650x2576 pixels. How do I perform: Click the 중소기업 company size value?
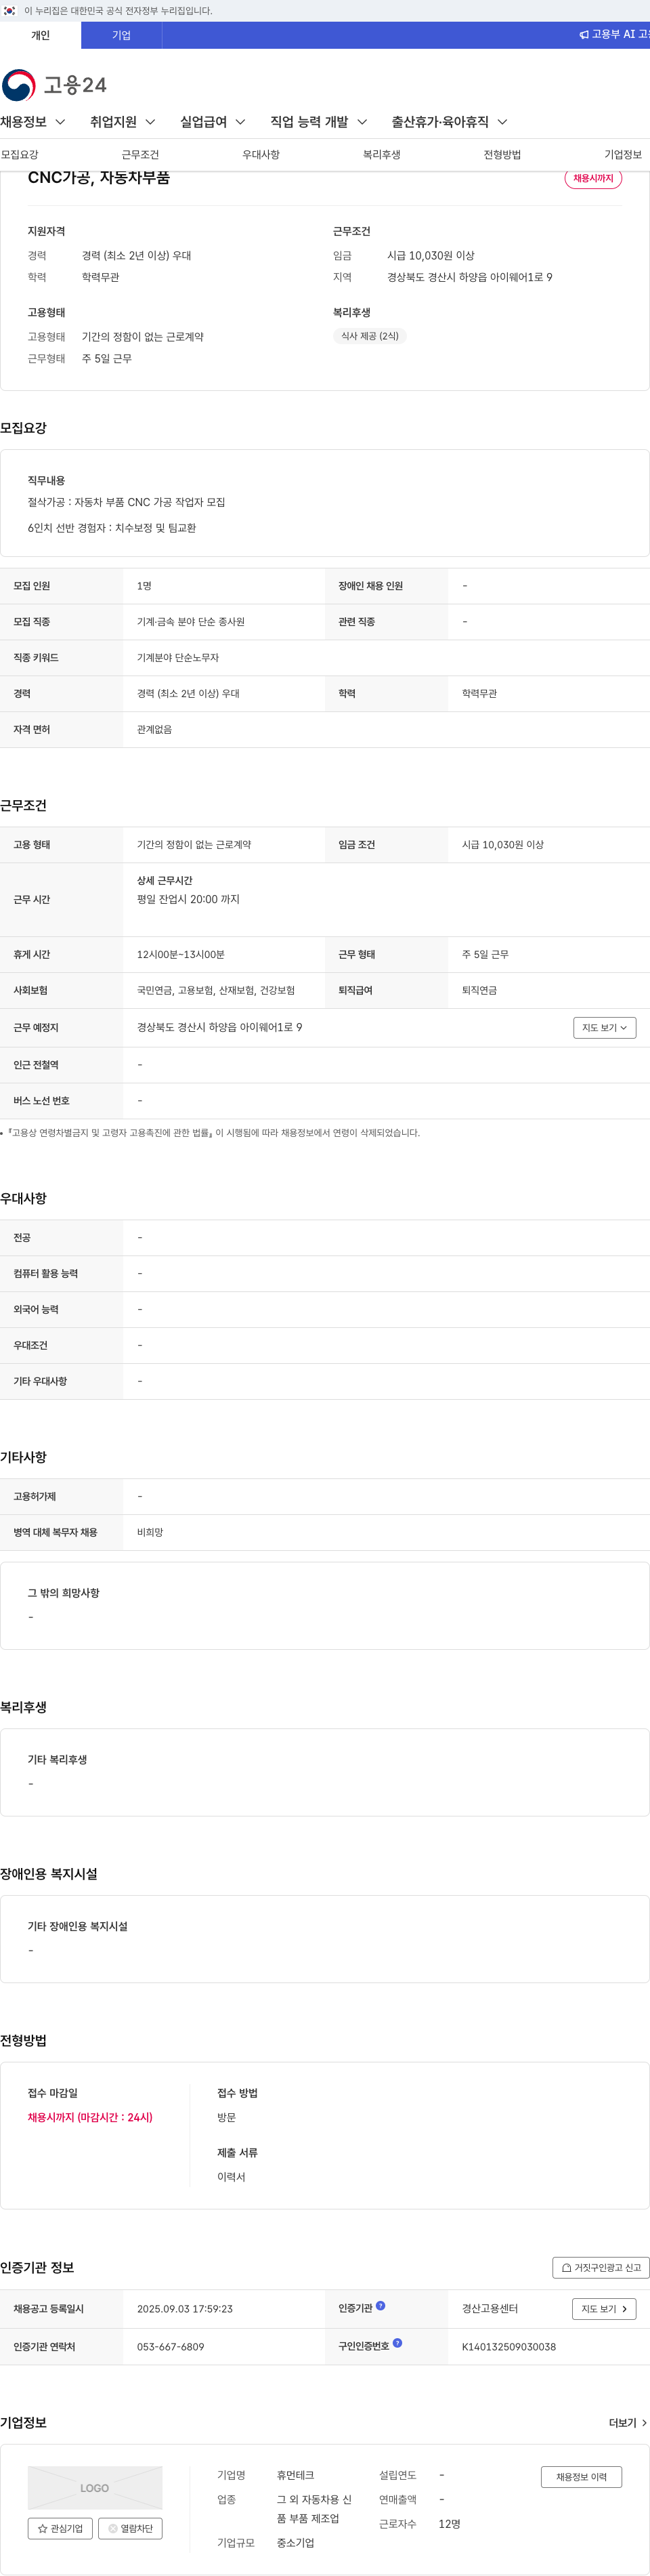tap(295, 2543)
